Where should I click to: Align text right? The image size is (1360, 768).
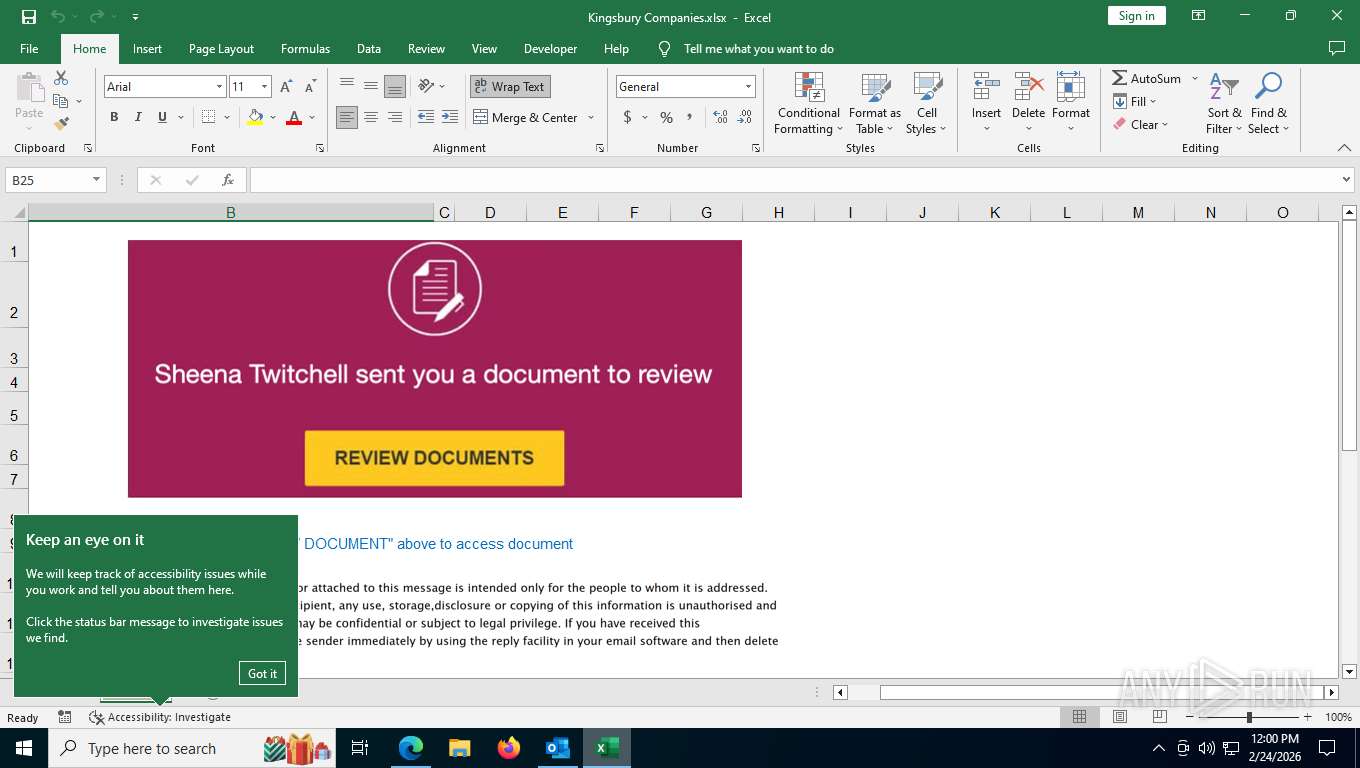(x=395, y=117)
